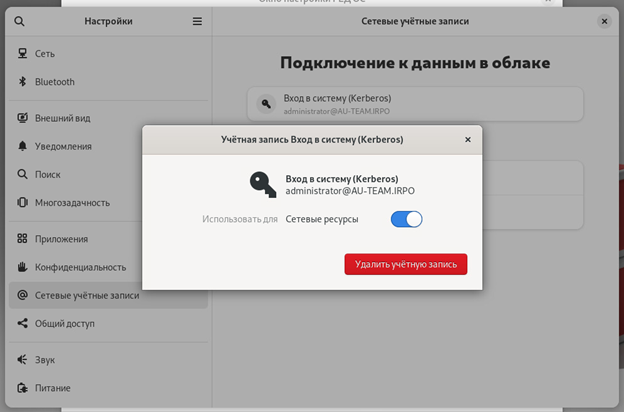Open the Питание power settings
This screenshot has height=412, width=624.
coord(53,387)
